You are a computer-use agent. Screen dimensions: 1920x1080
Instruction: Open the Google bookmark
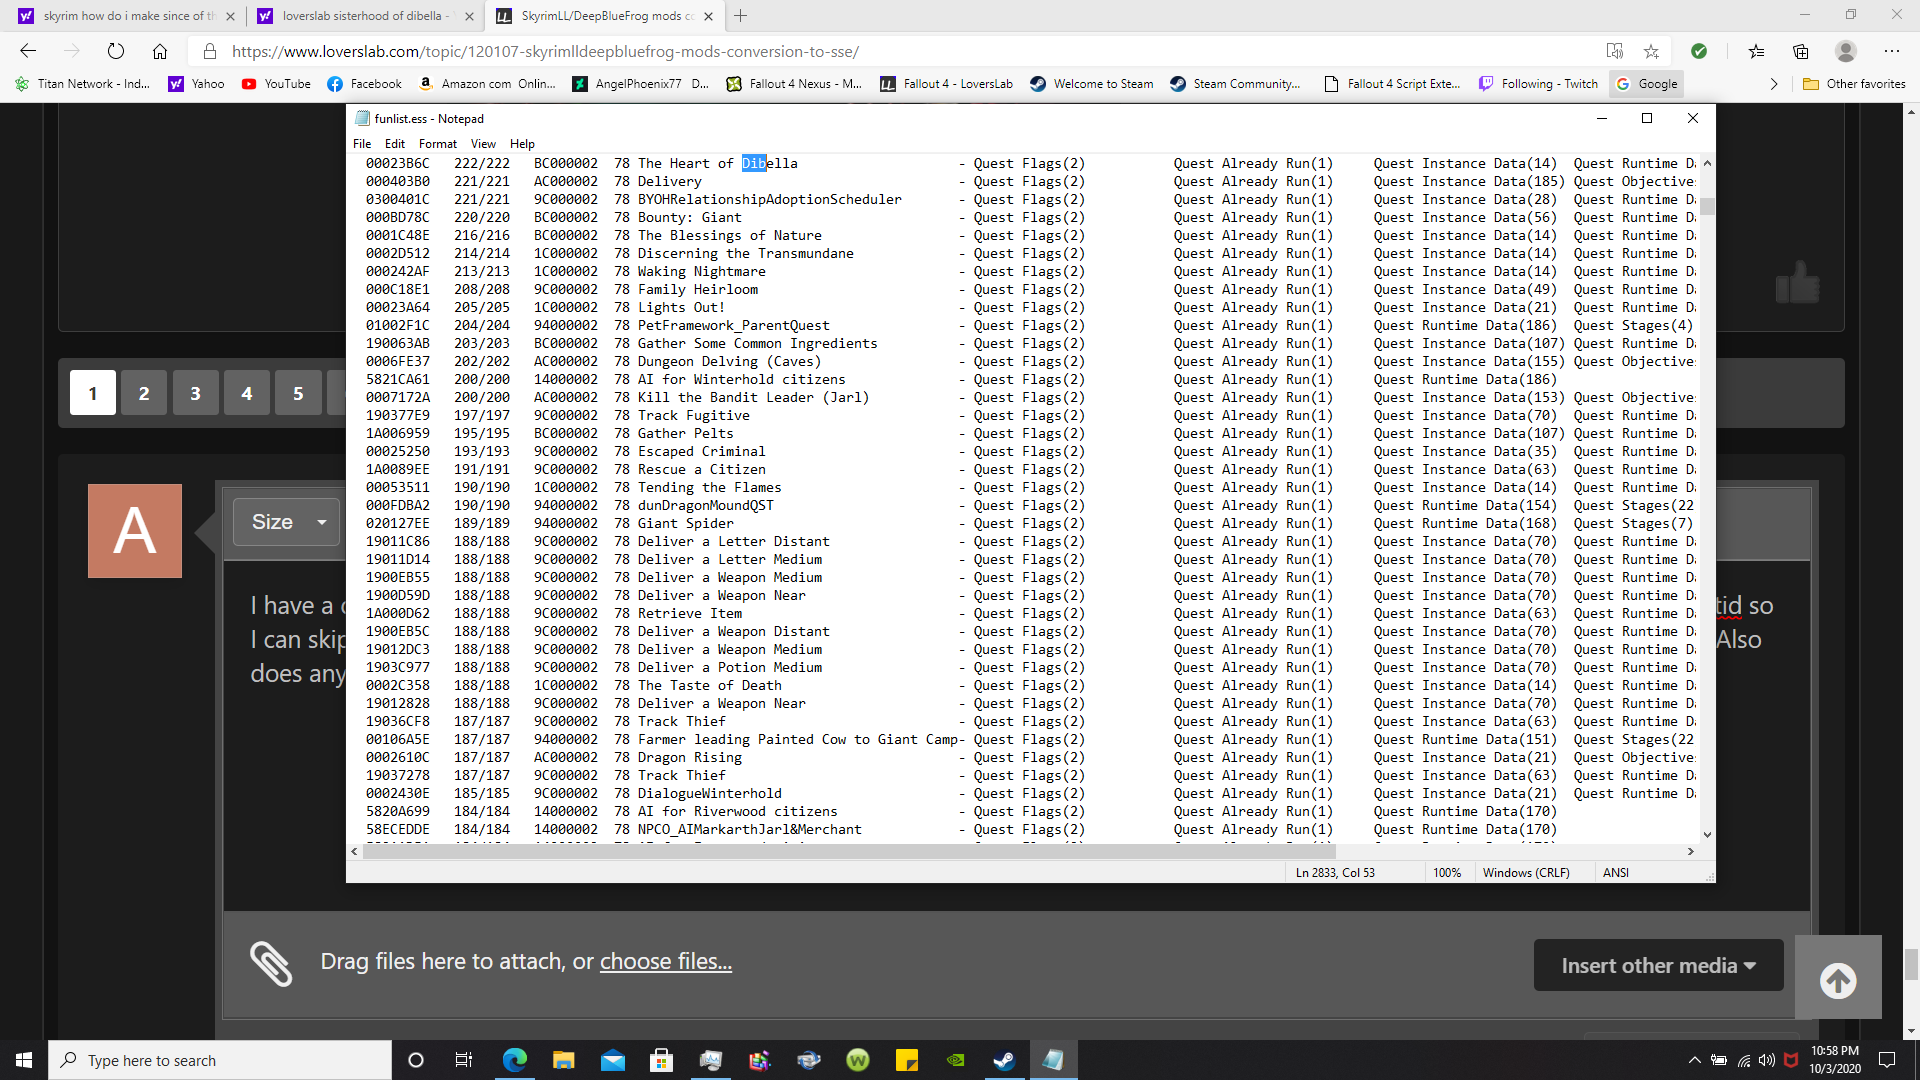point(1647,84)
